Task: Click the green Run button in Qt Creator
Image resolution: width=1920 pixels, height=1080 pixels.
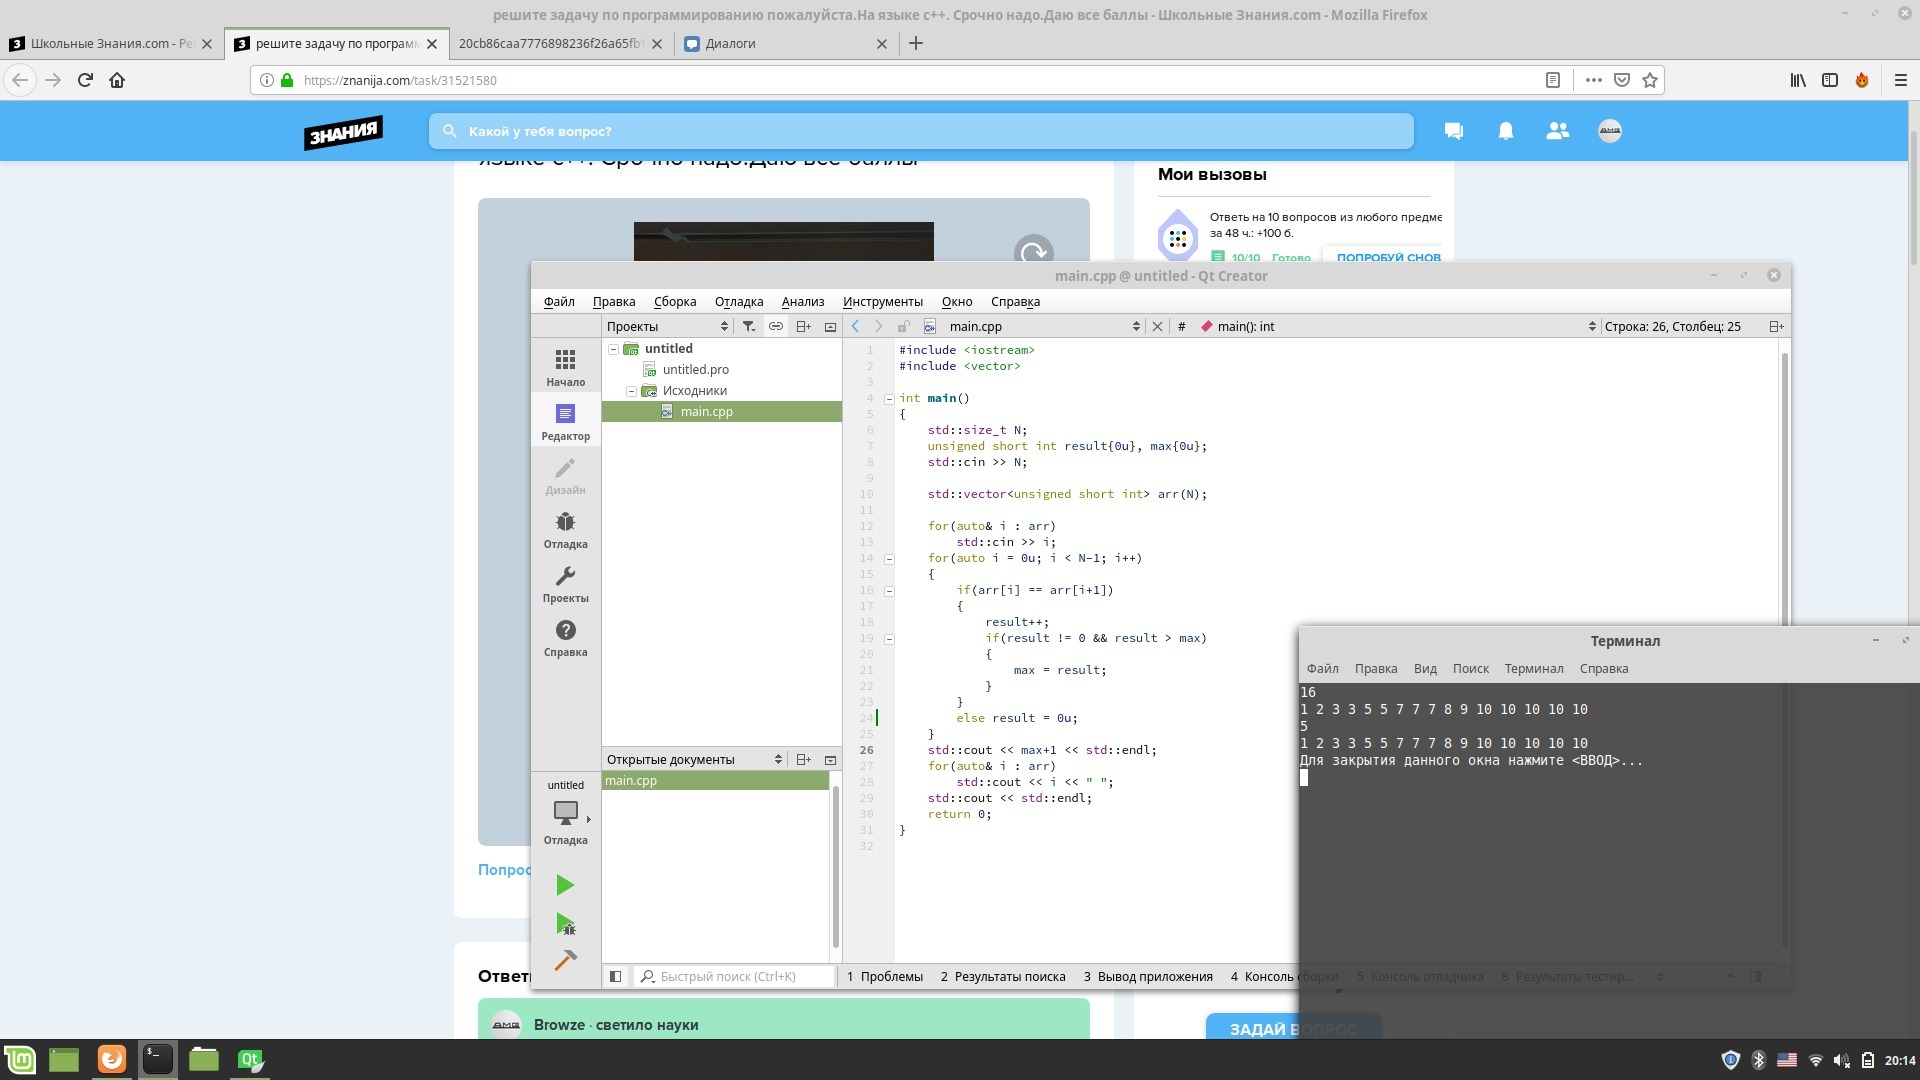Action: [x=565, y=885]
